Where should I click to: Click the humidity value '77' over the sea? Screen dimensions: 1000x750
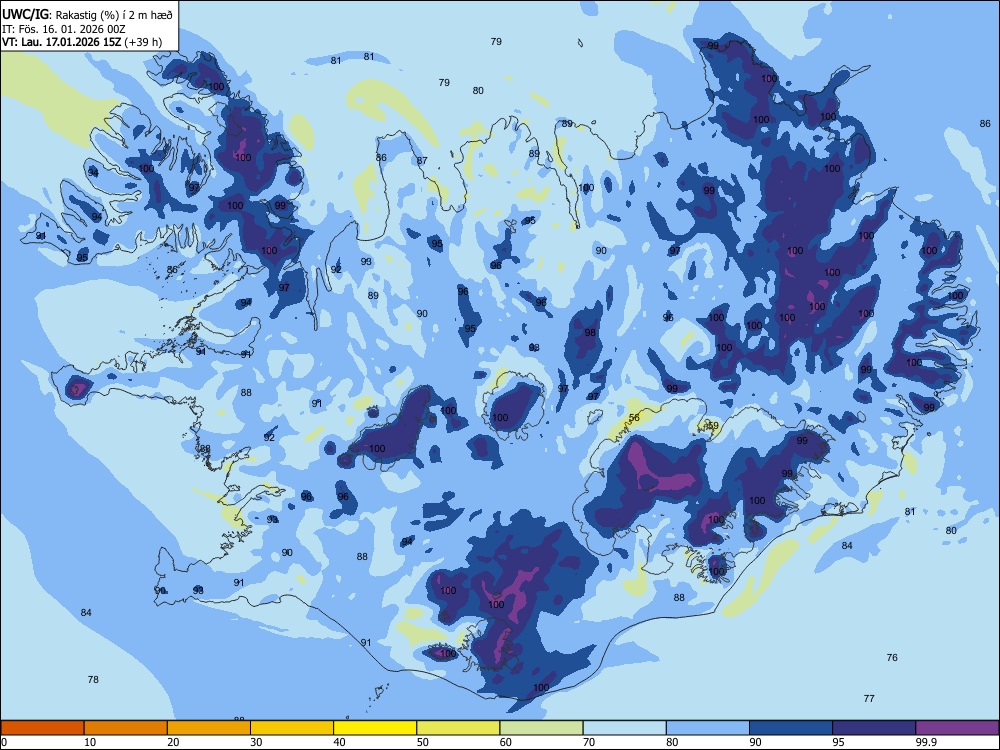(869, 698)
